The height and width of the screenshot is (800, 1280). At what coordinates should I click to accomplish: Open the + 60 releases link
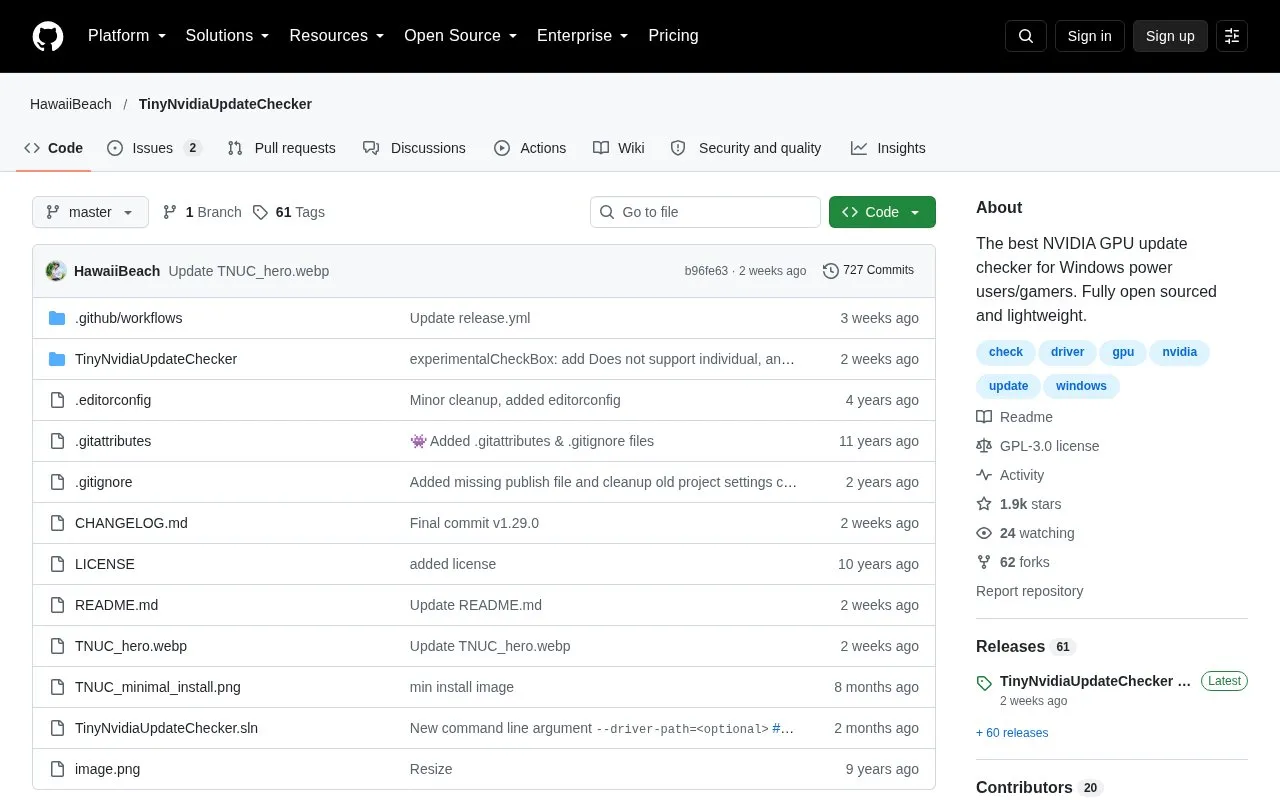point(1012,733)
